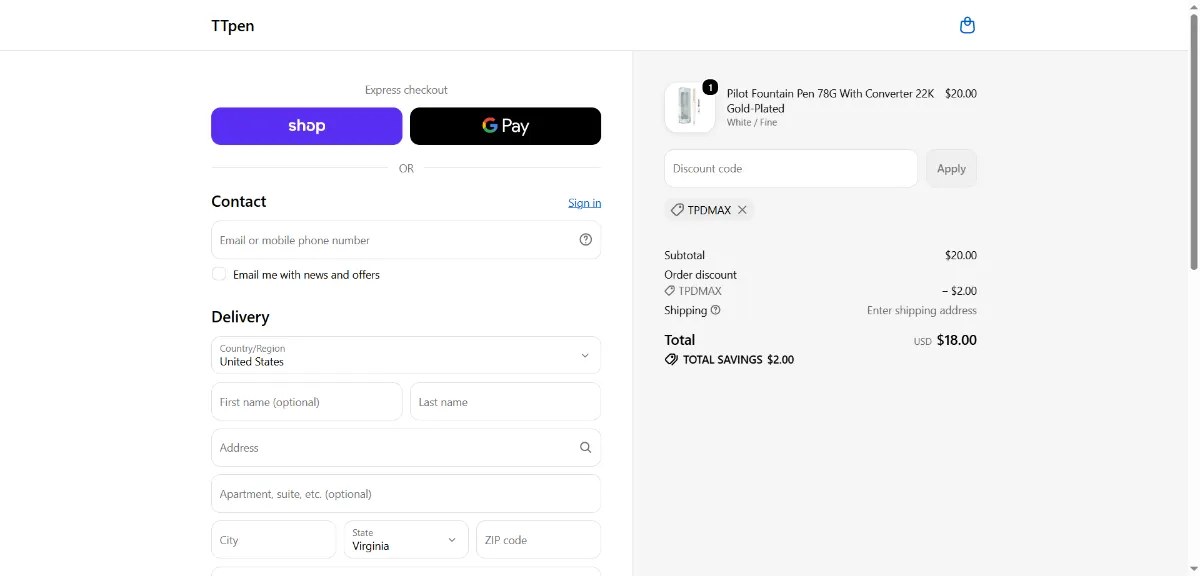Click the address search magnifier icon
This screenshot has height=576, width=1200.
(x=586, y=448)
